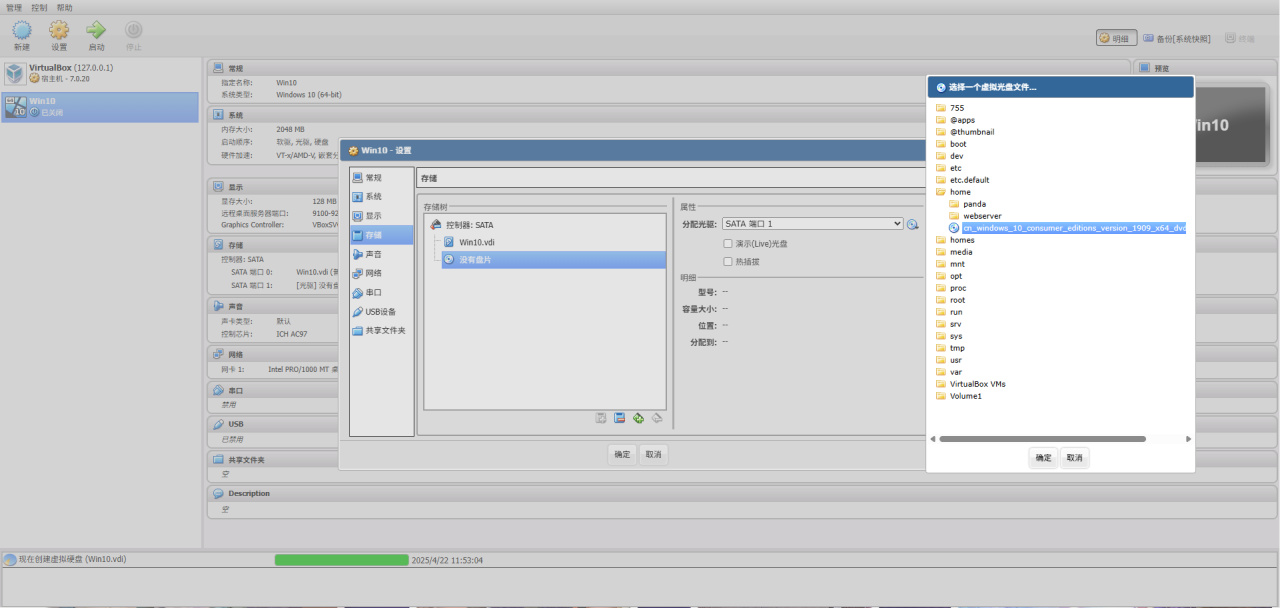Click 确定 in the disc file chooser
Viewport: 1280px width, 608px height.
1043,457
